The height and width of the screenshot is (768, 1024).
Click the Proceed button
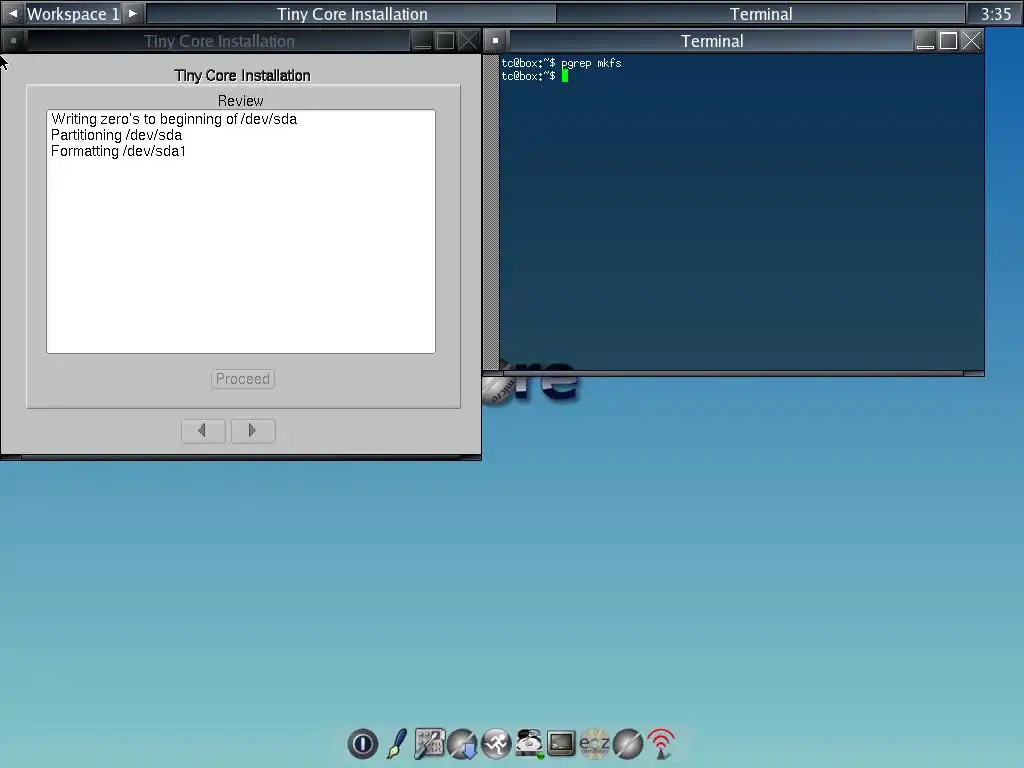click(x=243, y=379)
